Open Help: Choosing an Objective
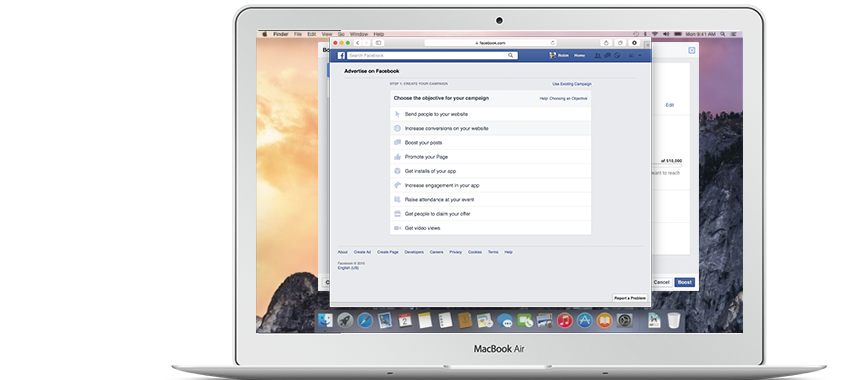This screenshot has height=380, width=850. 563,99
